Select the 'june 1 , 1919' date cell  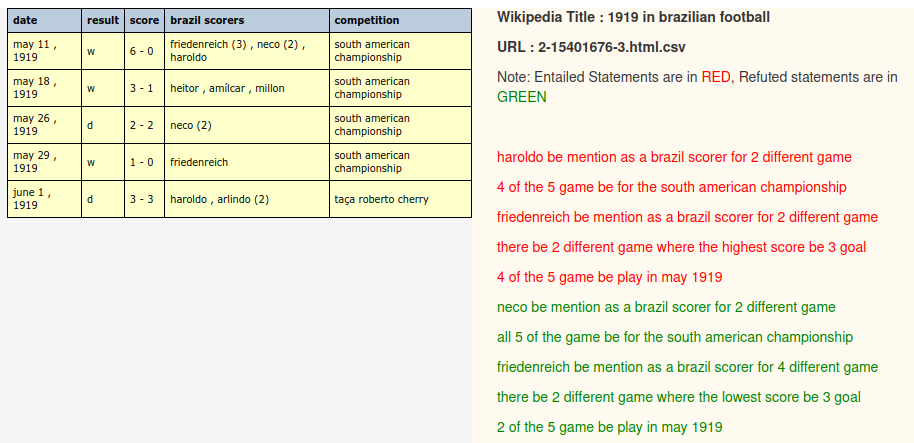coord(44,199)
